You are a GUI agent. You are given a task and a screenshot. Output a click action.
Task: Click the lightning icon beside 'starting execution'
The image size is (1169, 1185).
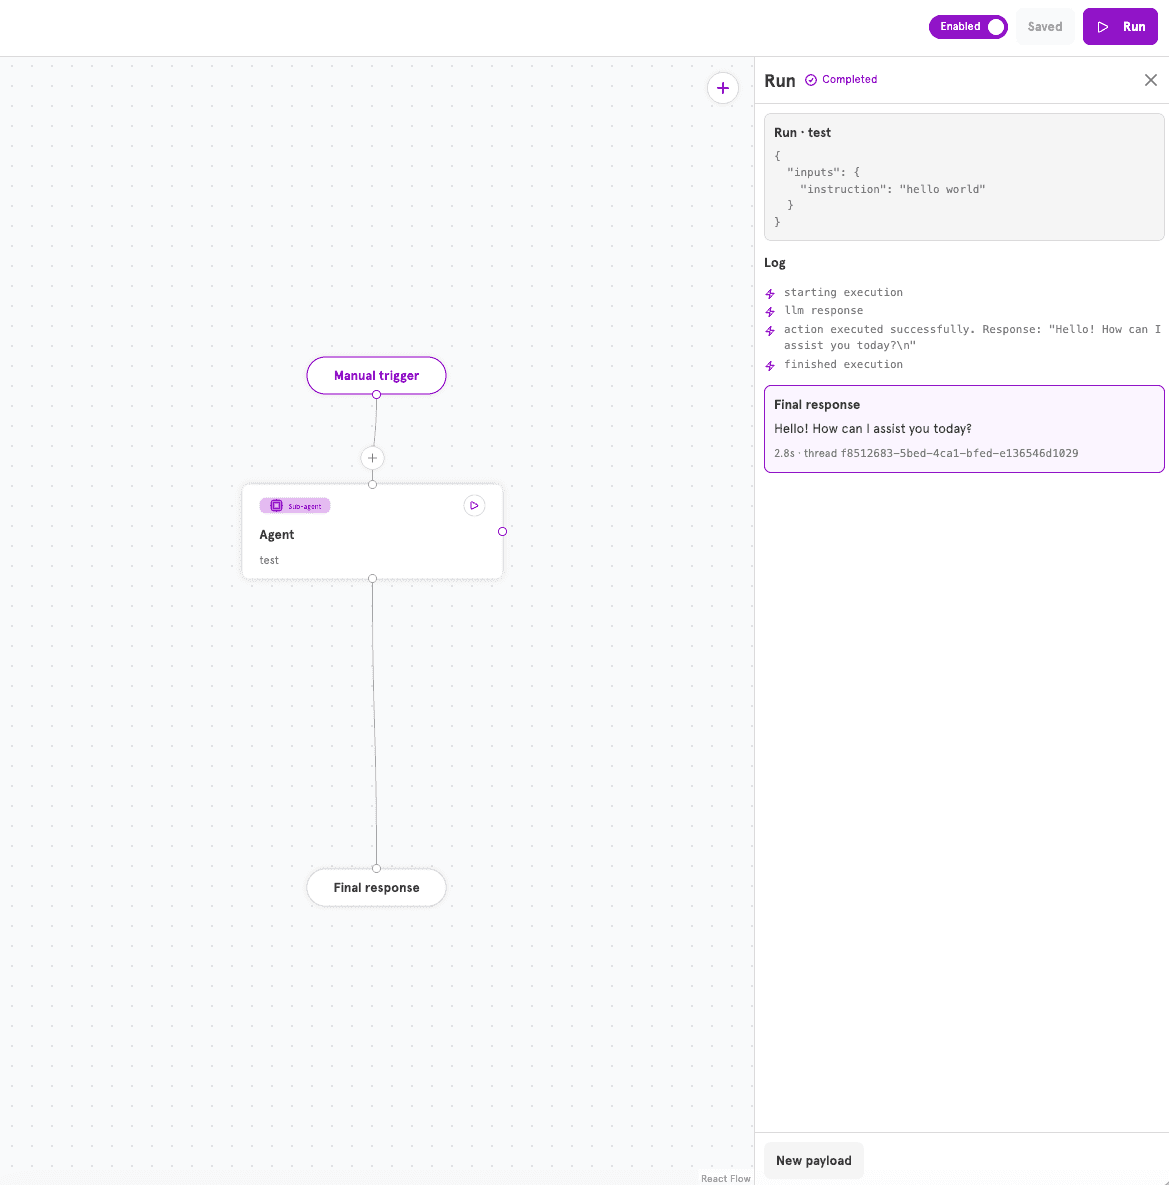[x=770, y=293]
